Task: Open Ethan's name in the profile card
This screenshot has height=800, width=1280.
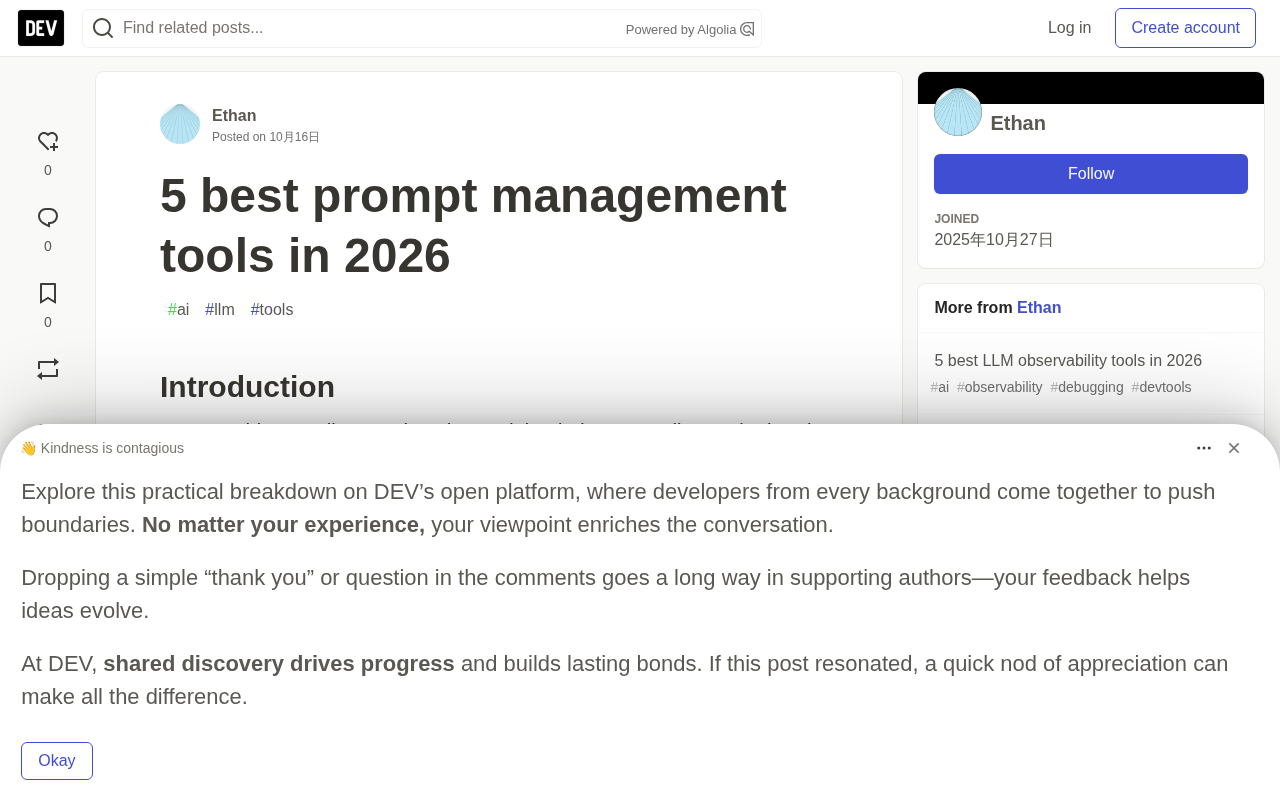Action: coord(1018,123)
